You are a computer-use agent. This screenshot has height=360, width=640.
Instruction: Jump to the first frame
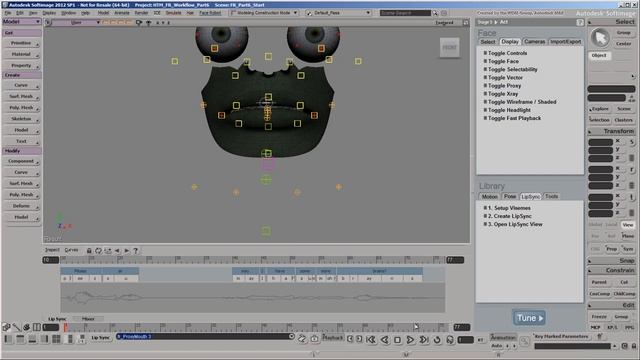pyautogui.click(x=371, y=339)
